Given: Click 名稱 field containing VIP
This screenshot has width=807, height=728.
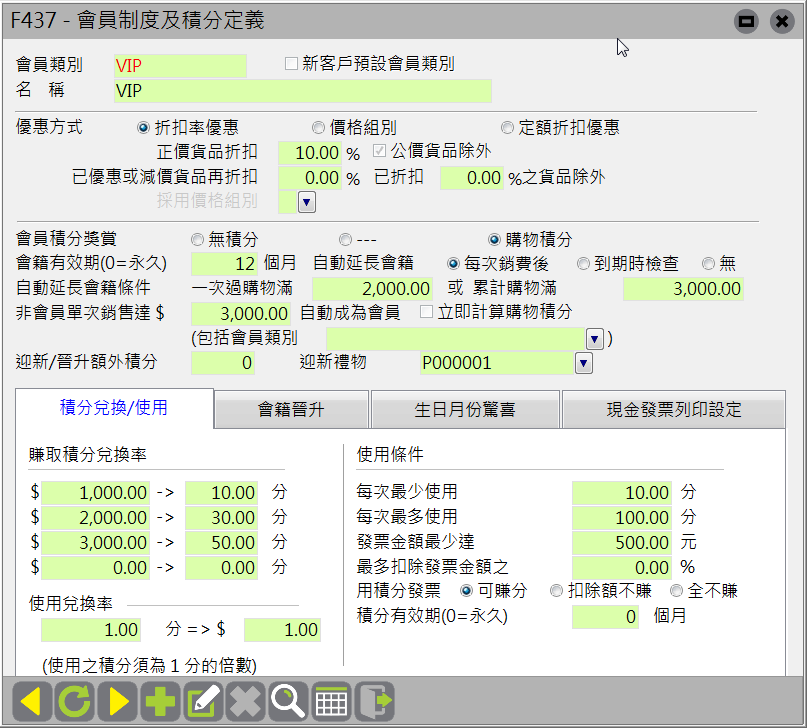Looking at the screenshot, I should pyautogui.click(x=303, y=91).
